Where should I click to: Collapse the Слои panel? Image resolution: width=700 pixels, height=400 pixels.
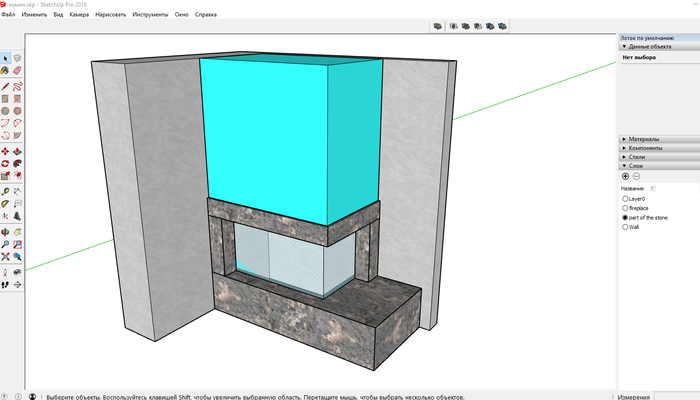[x=636, y=166]
